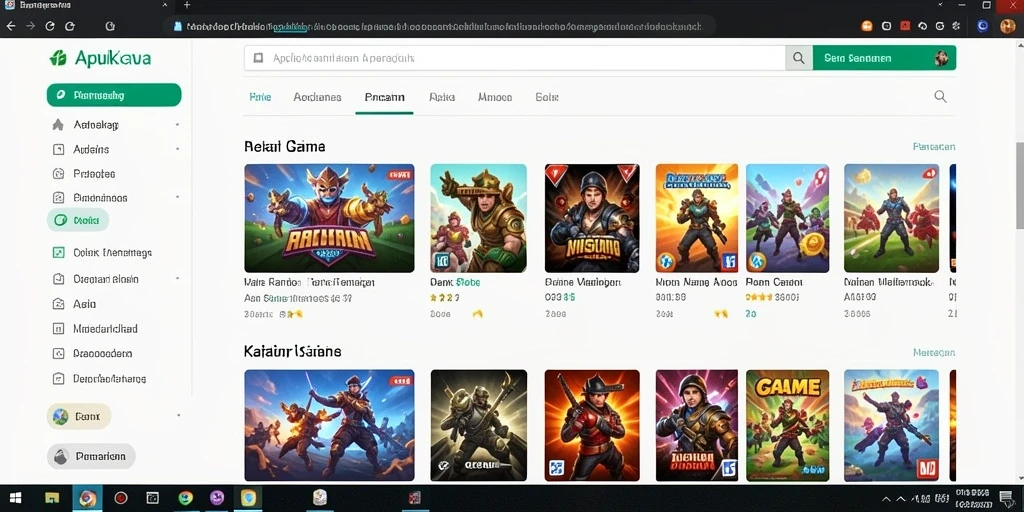Open the Rean Caiant game thumbnail

point(787,218)
